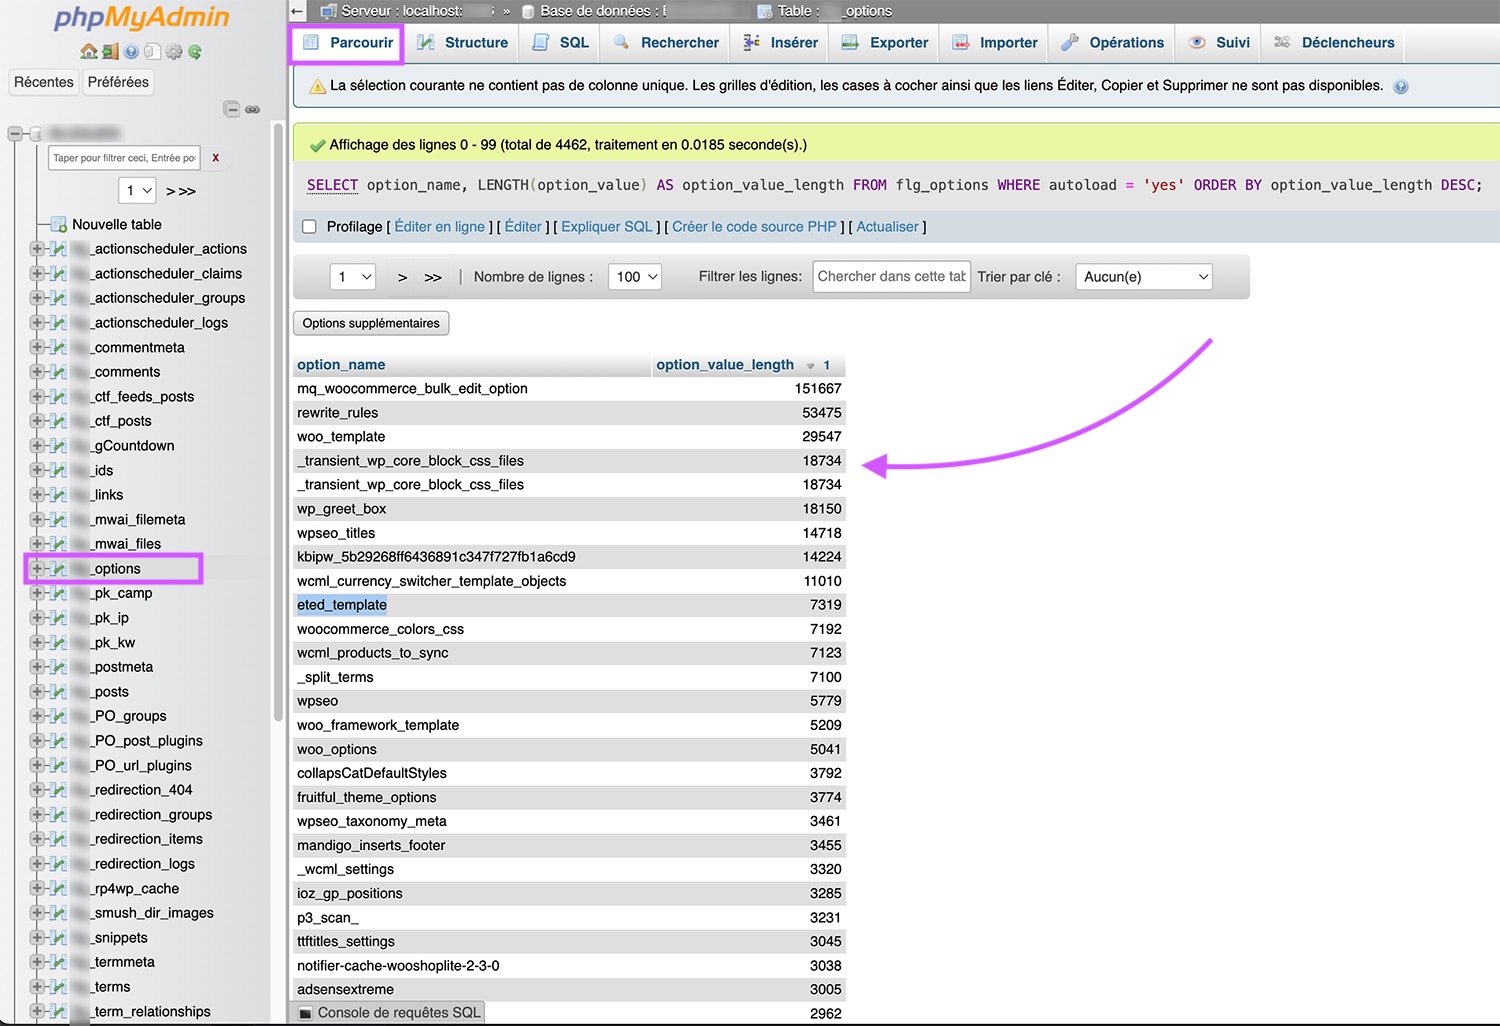Click the Nouvelle table link

(116, 224)
